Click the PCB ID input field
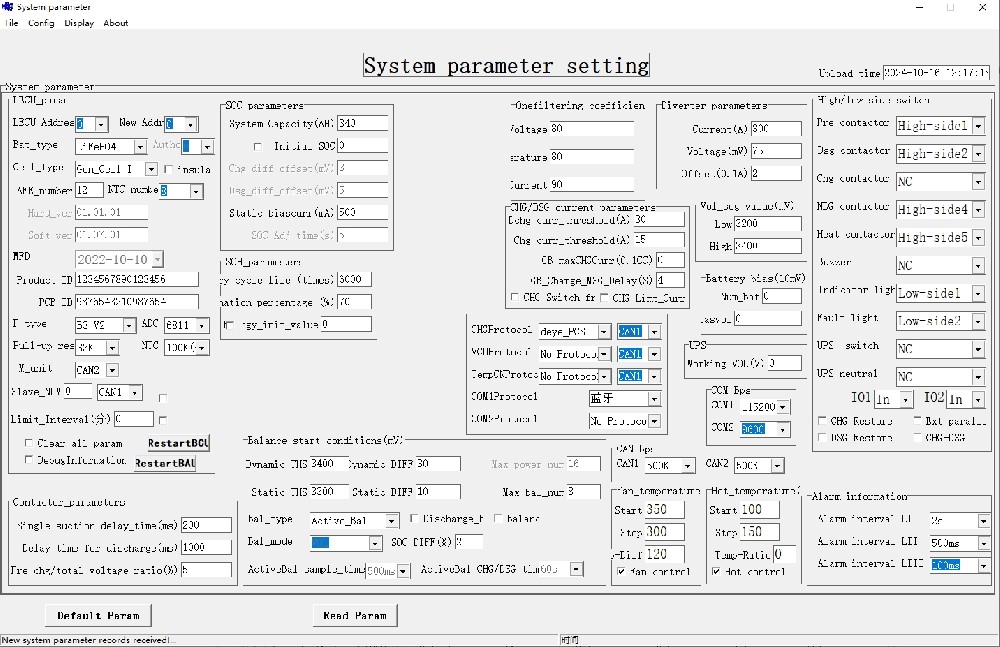 point(136,301)
